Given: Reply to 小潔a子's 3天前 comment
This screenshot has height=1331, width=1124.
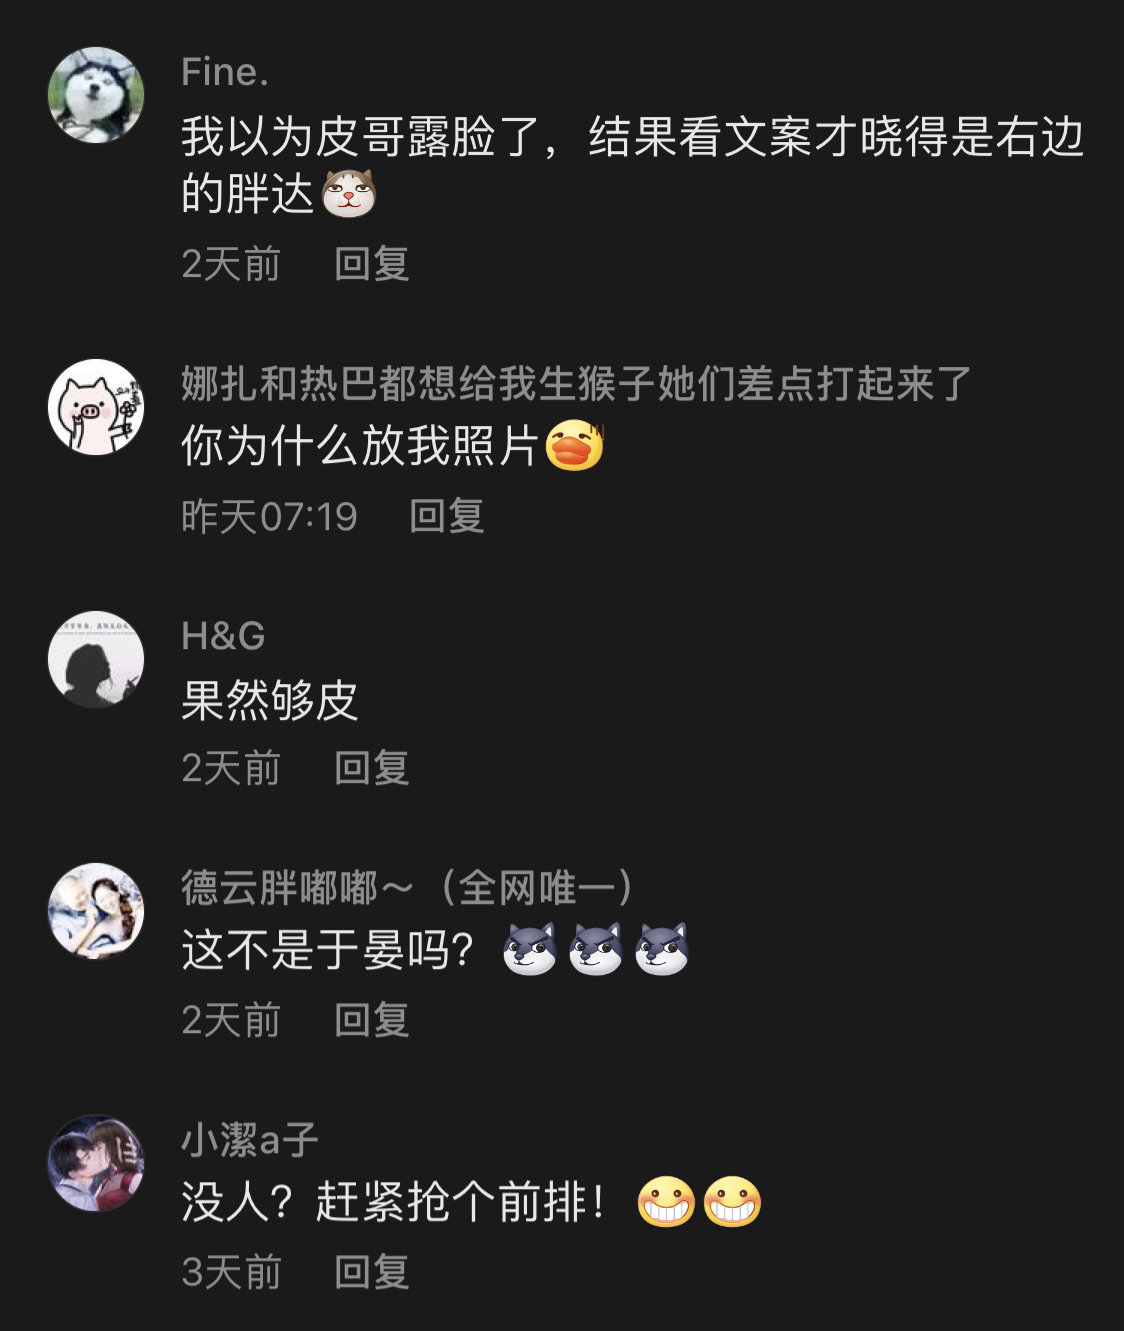Looking at the screenshot, I should point(372,1272).
